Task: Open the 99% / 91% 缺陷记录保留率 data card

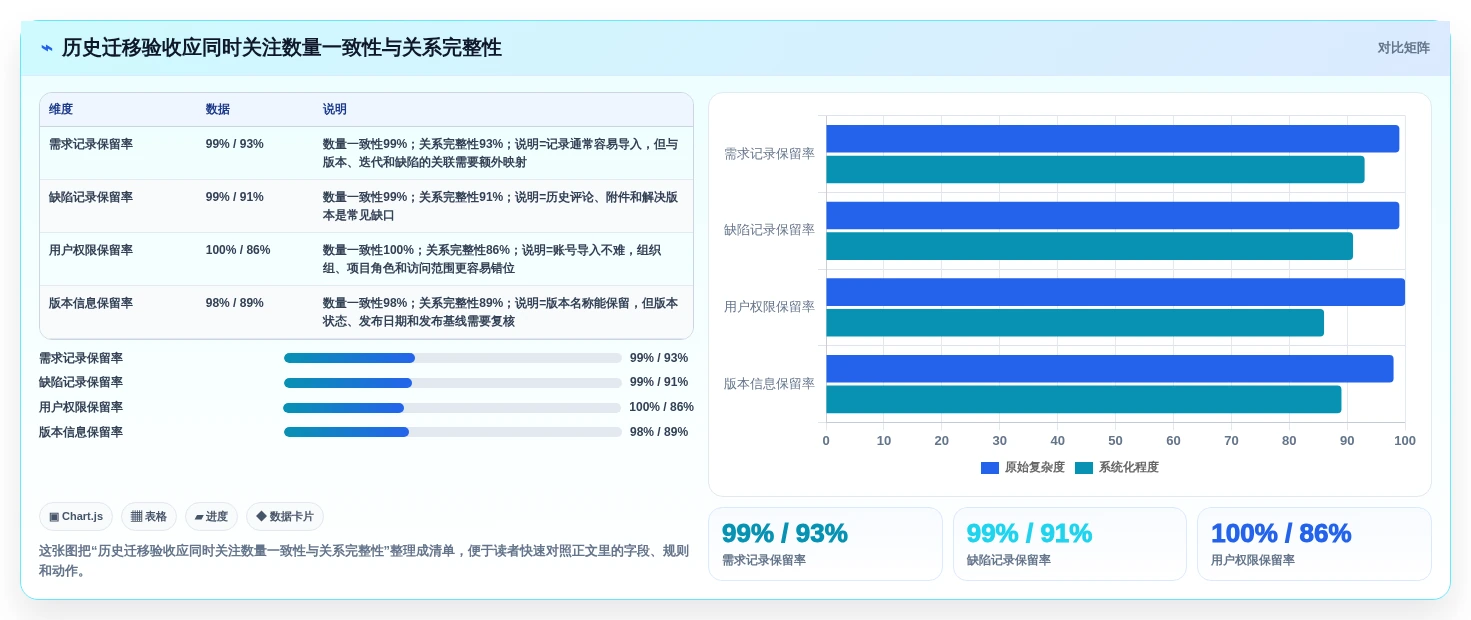Action: [1070, 544]
